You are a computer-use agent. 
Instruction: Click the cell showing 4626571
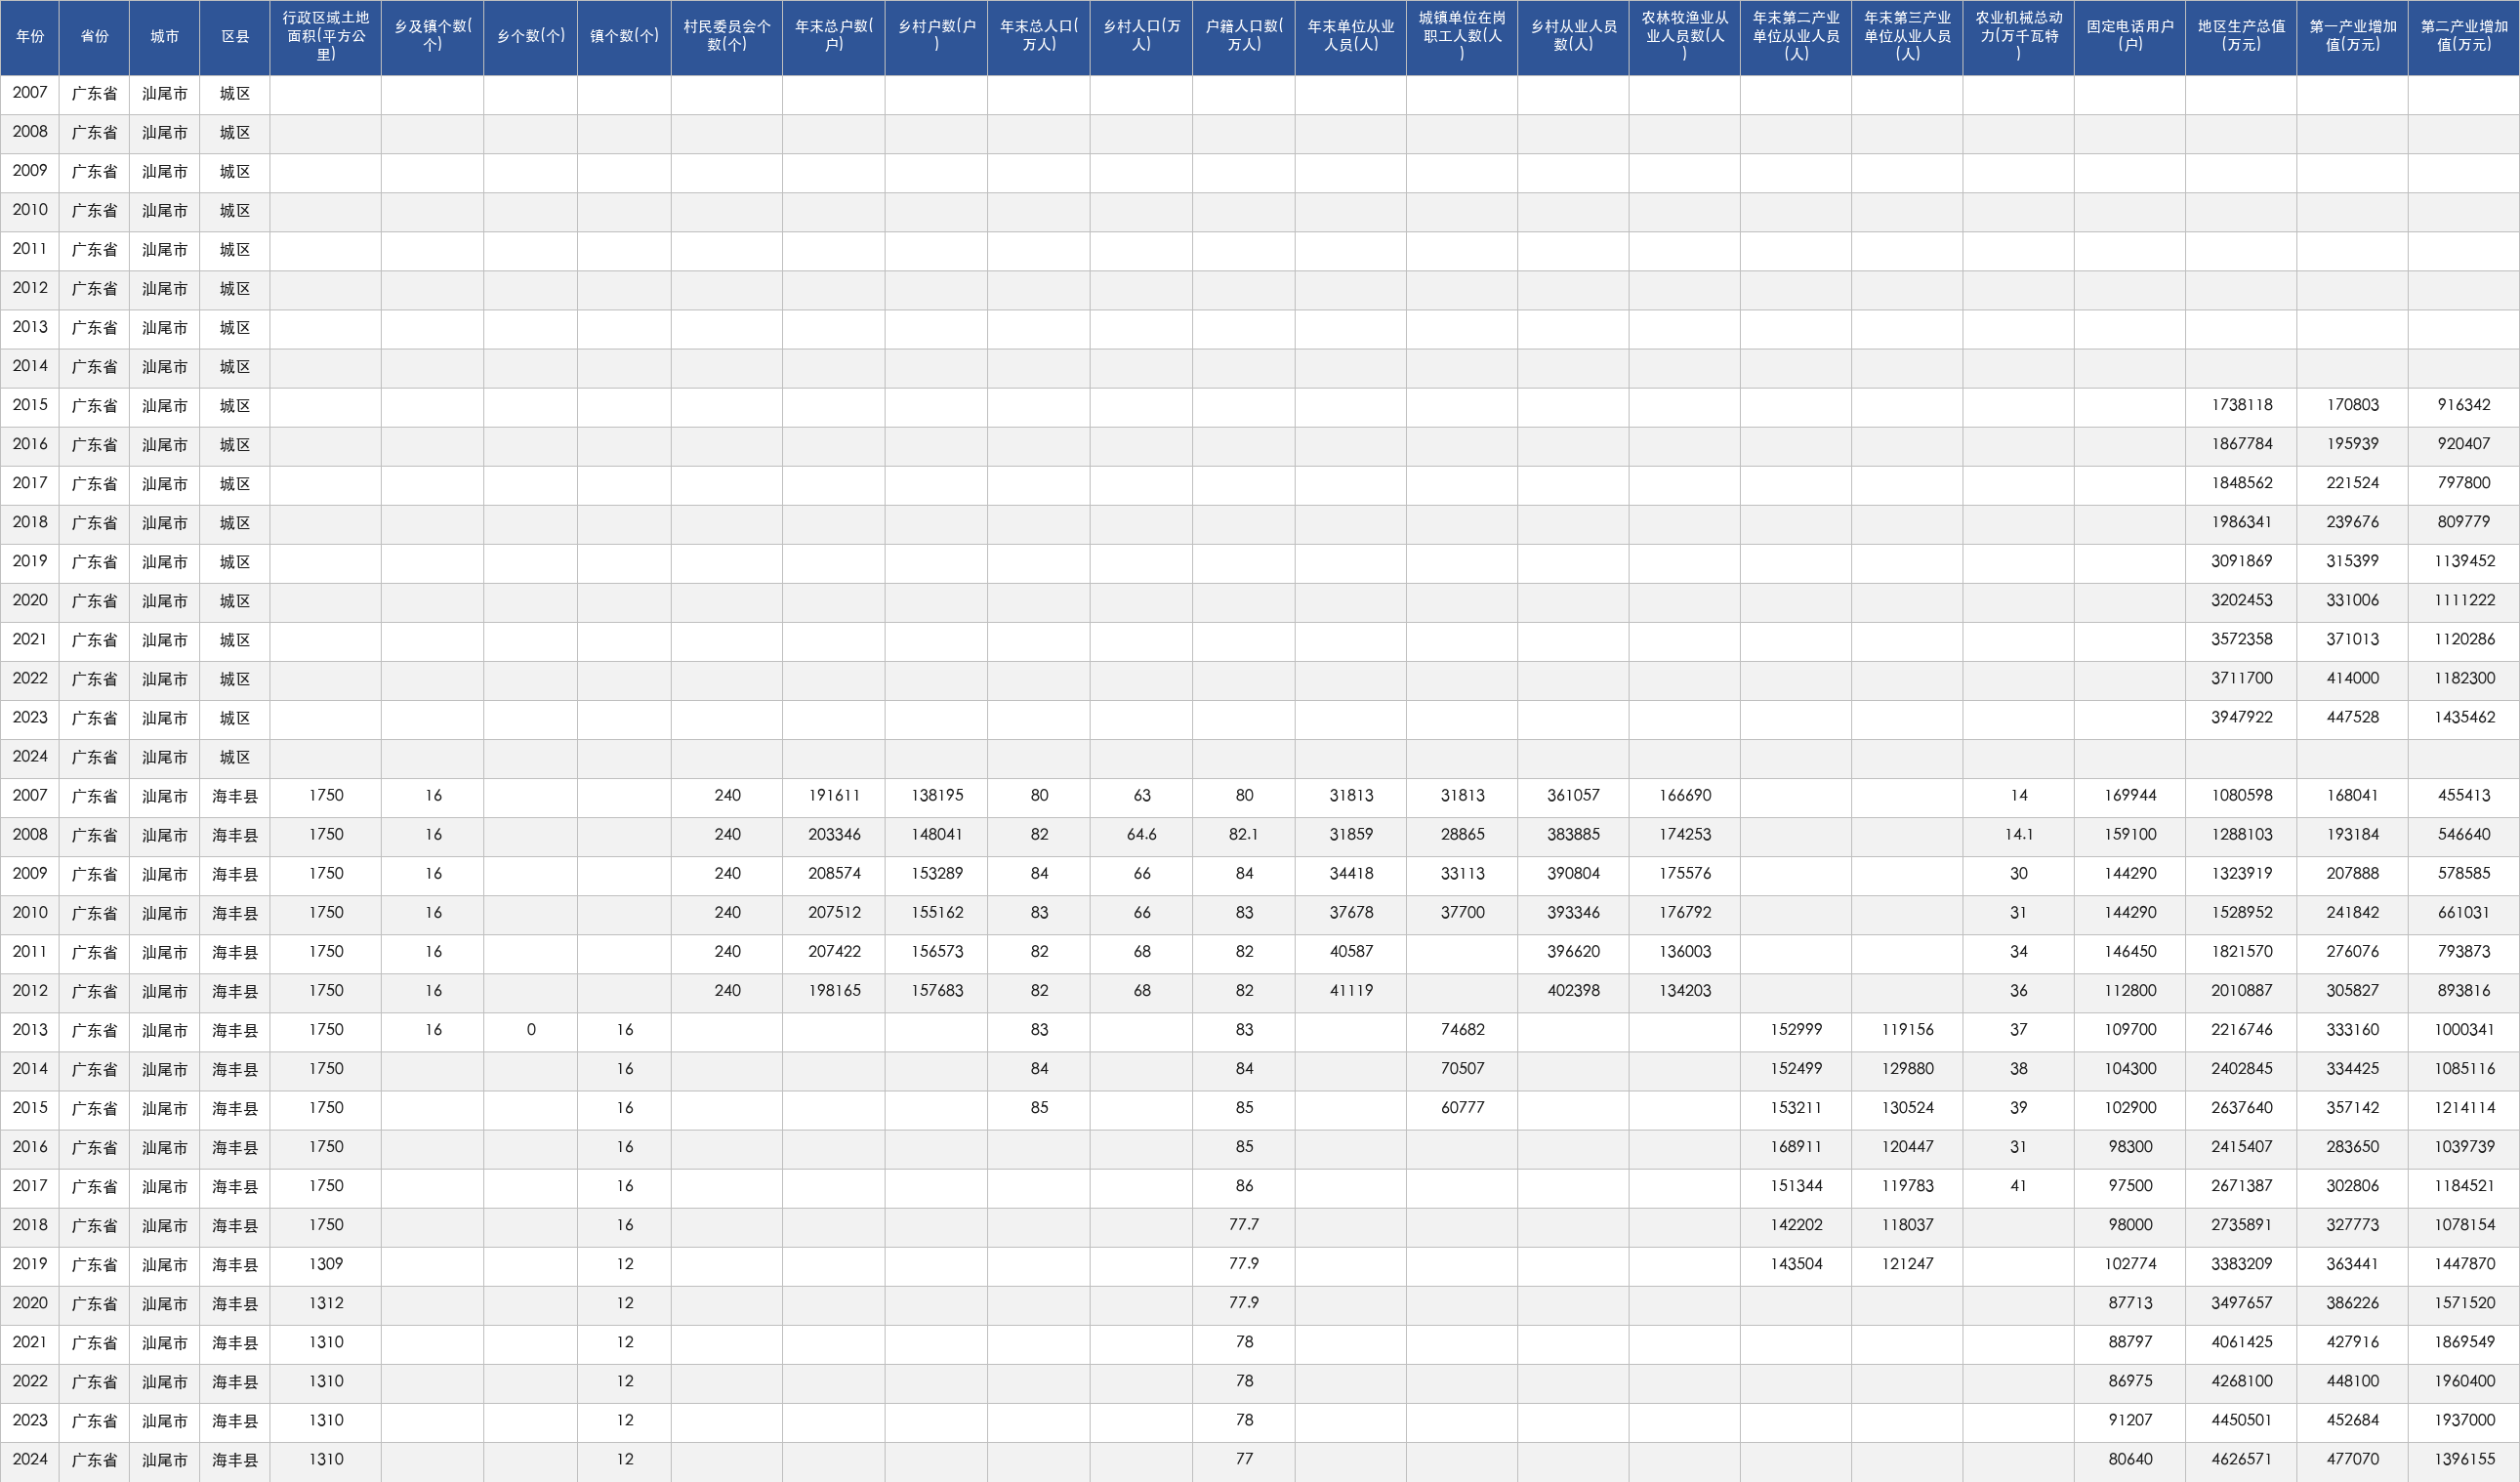[x=2241, y=1460]
